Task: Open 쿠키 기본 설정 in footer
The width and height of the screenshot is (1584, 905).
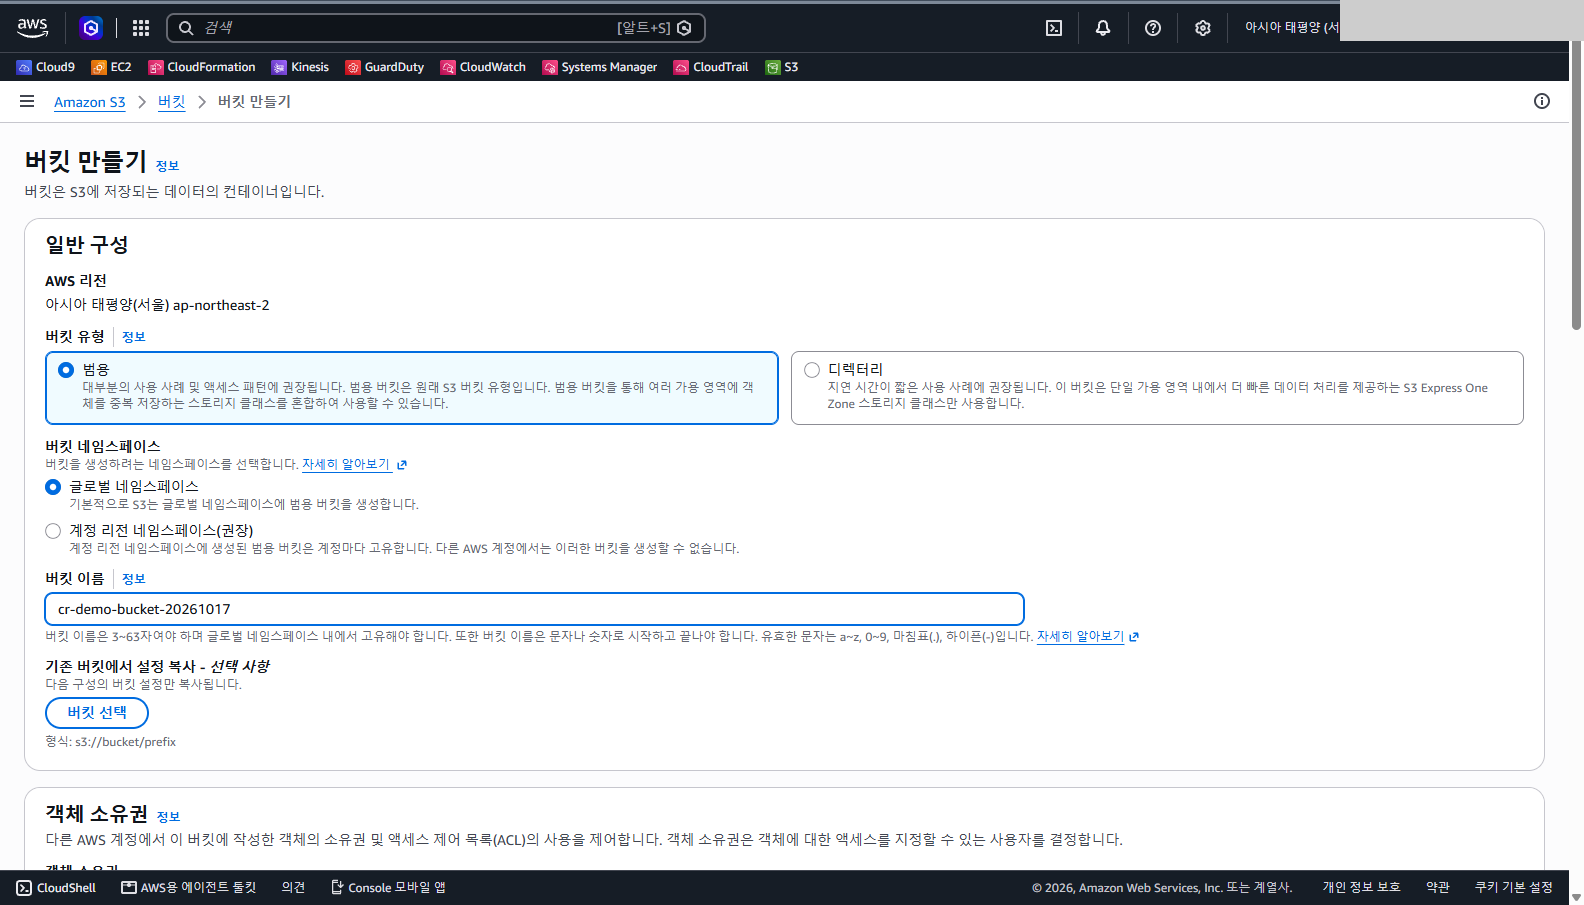Action: 1514,888
